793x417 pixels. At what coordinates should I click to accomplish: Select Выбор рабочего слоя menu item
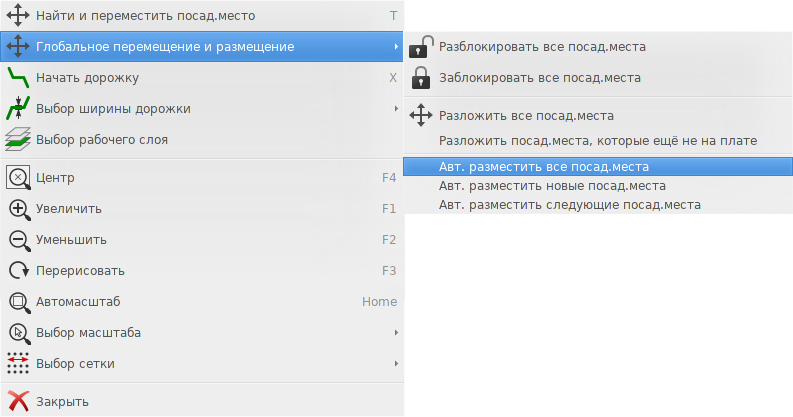[202, 140]
